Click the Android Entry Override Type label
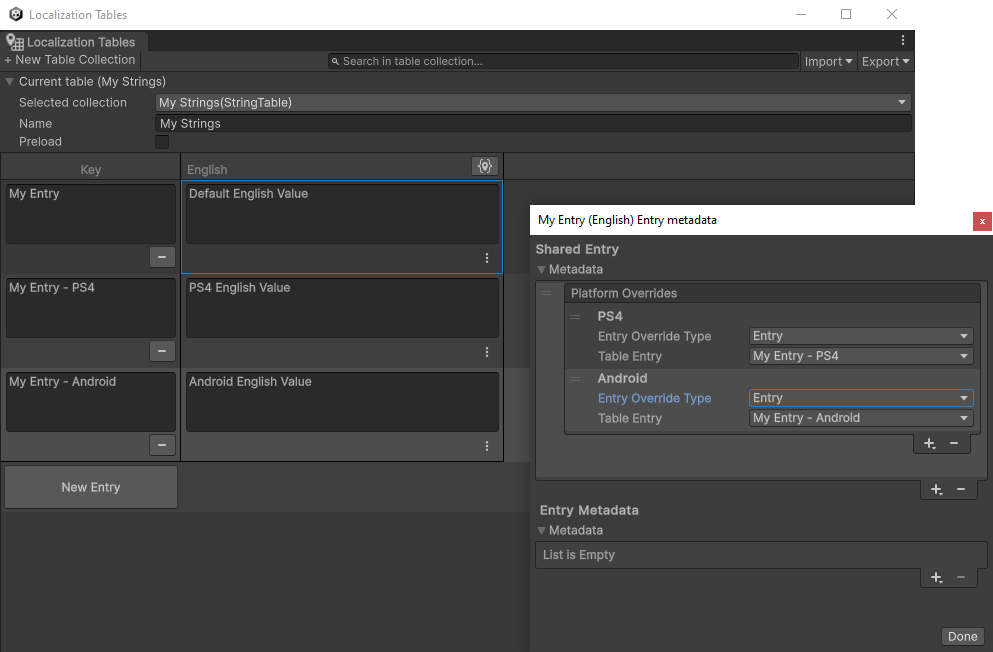Screen dimensions: 993x652 click(654, 398)
